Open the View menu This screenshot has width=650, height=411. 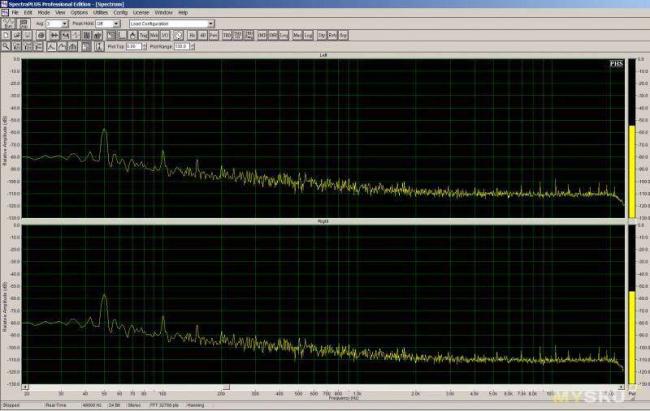point(60,12)
